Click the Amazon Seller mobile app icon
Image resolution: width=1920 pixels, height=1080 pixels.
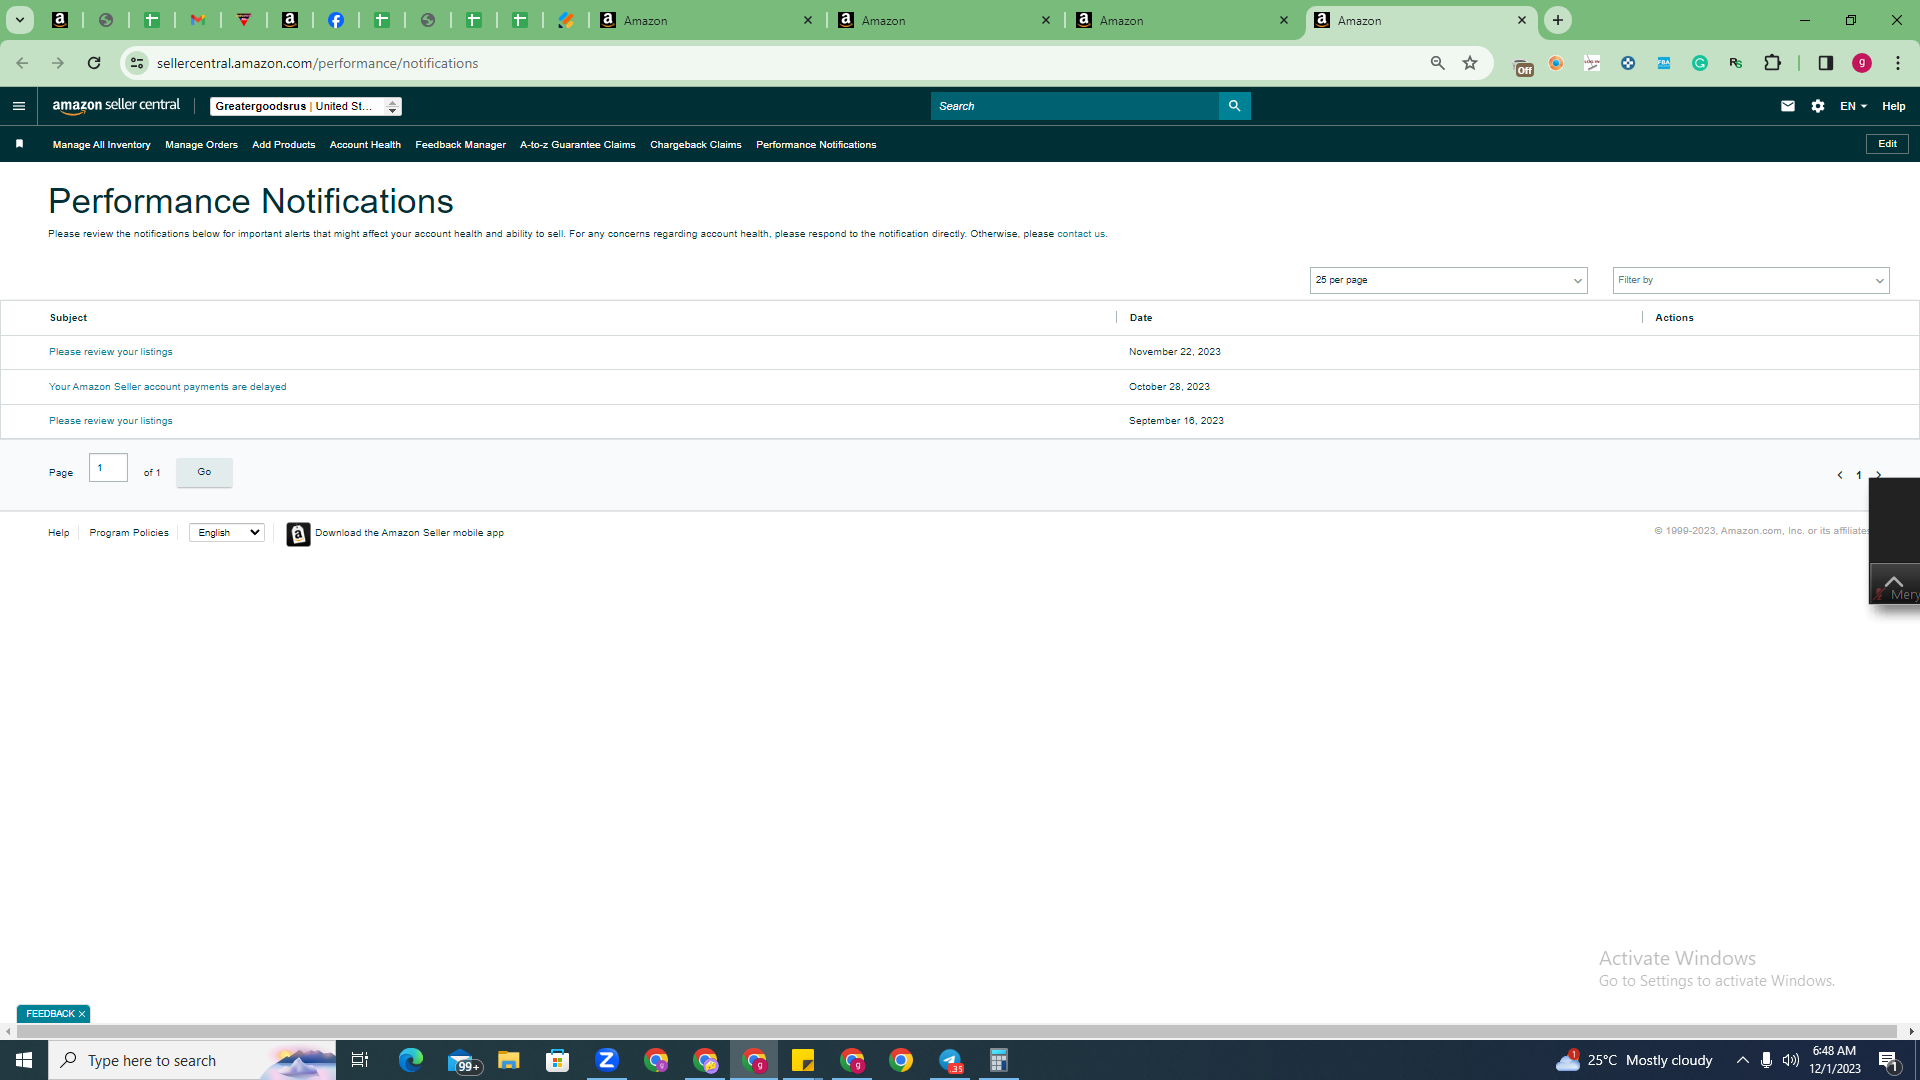tap(298, 534)
